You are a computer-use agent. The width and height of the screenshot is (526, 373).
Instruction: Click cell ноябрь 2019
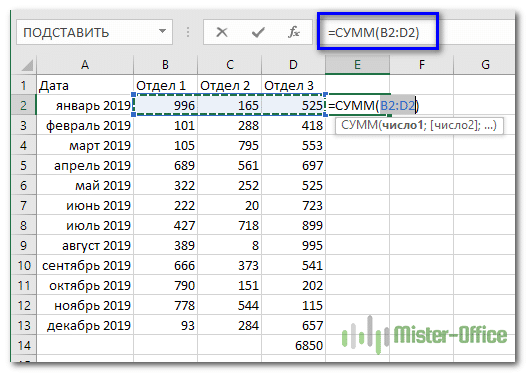(x=85, y=305)
